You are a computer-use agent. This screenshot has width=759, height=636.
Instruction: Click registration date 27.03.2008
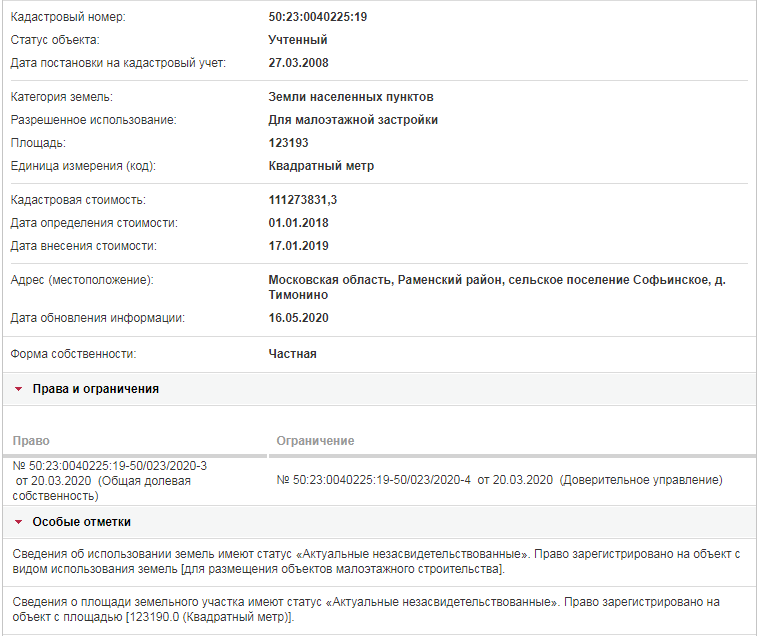298,63
